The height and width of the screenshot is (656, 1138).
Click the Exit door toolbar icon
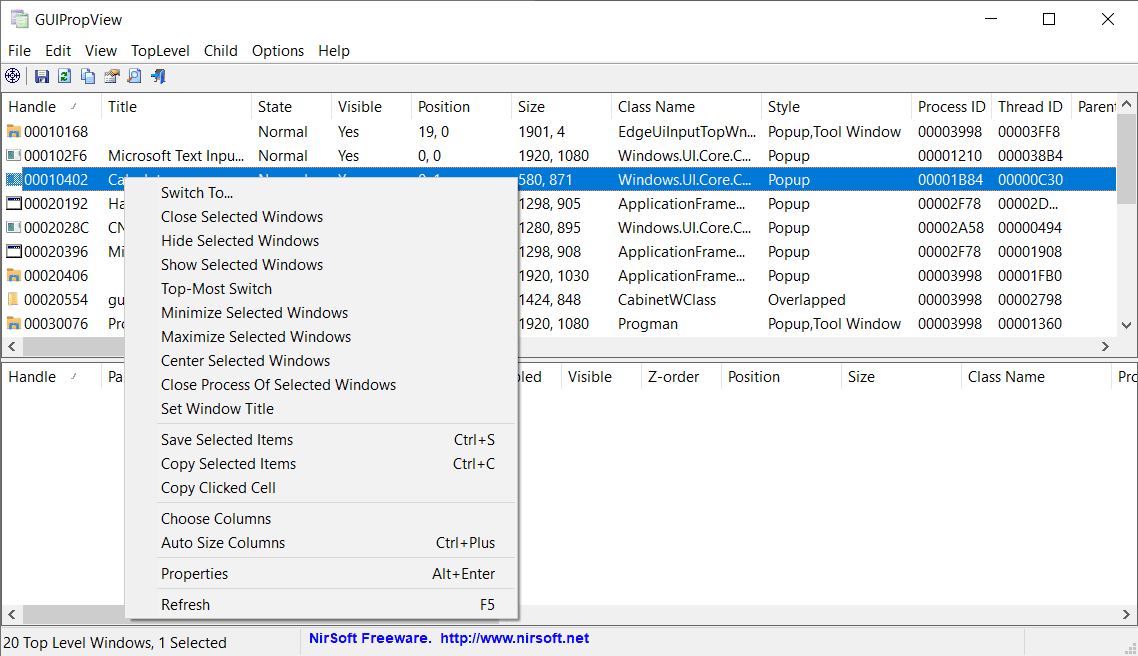click(158, 76)
